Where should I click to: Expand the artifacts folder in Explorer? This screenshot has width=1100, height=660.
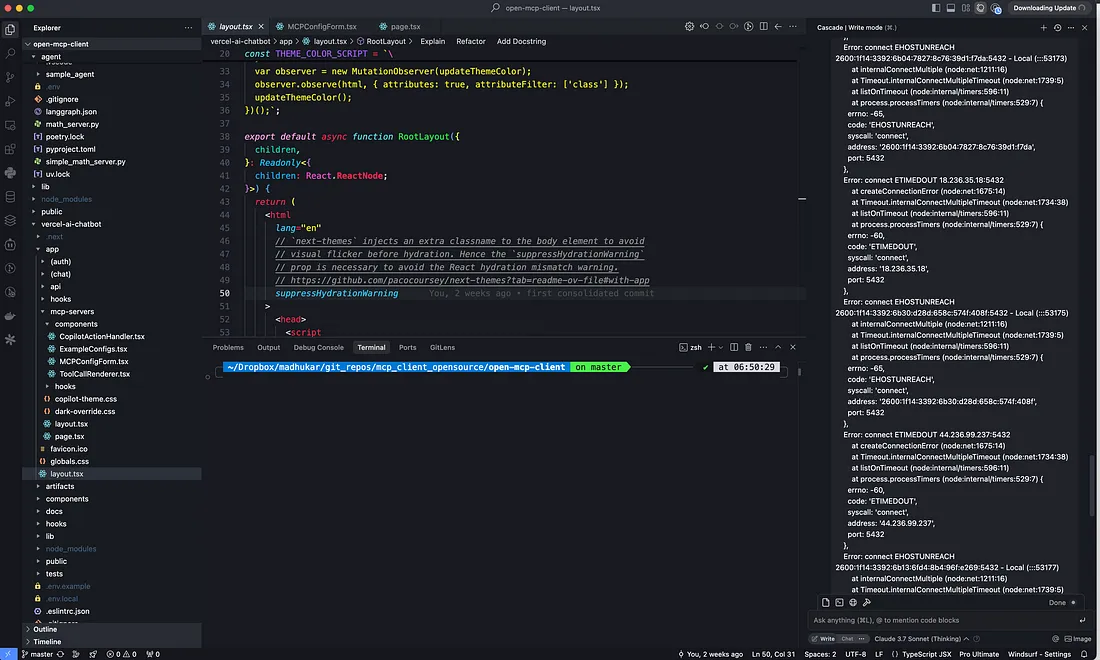59,486
